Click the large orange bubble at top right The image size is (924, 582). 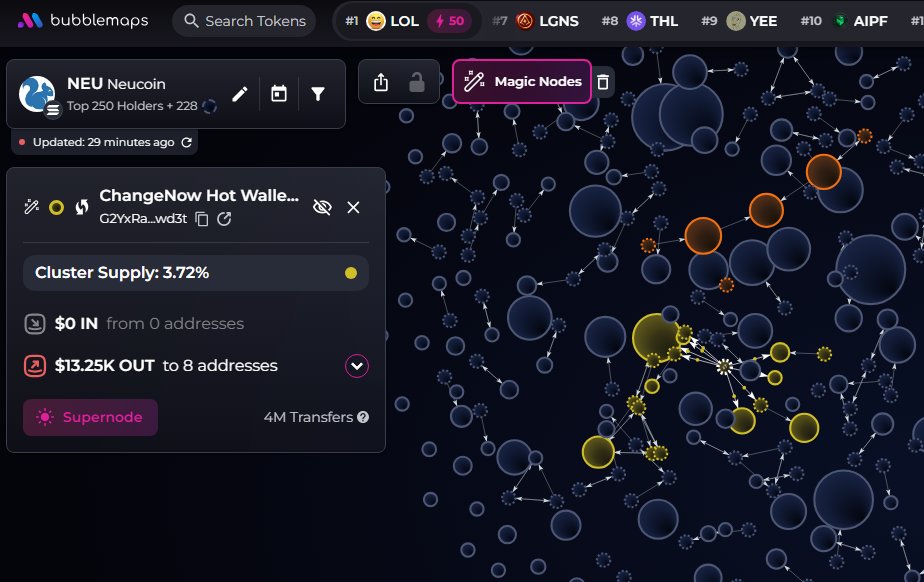(x=823, y=171)
